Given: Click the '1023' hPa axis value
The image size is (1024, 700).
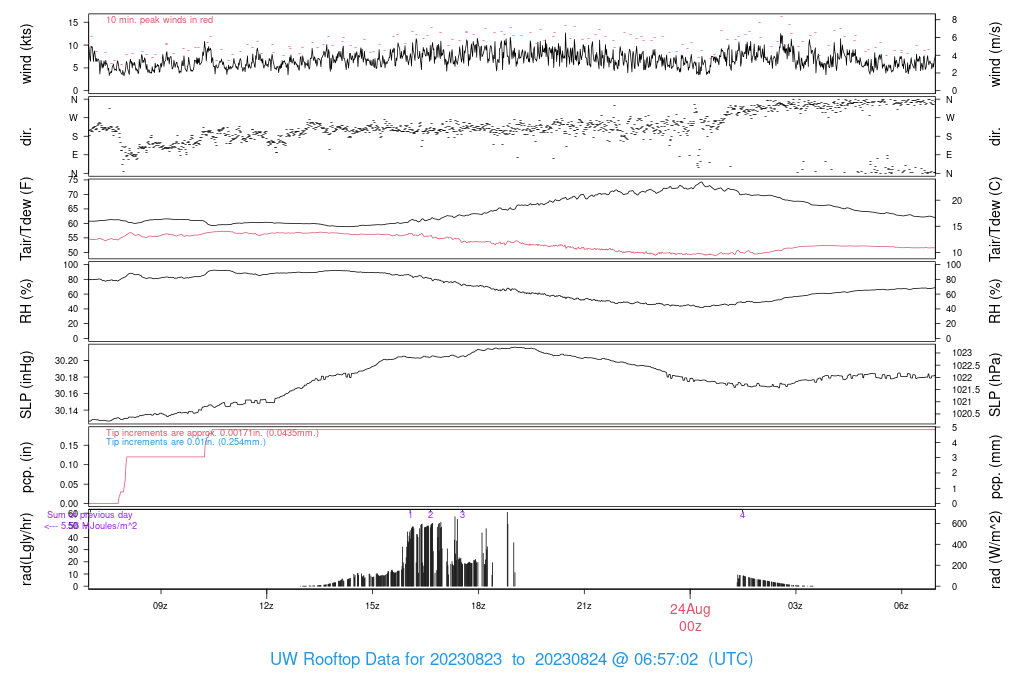Looking at the screenshot, I should (962, 353).
